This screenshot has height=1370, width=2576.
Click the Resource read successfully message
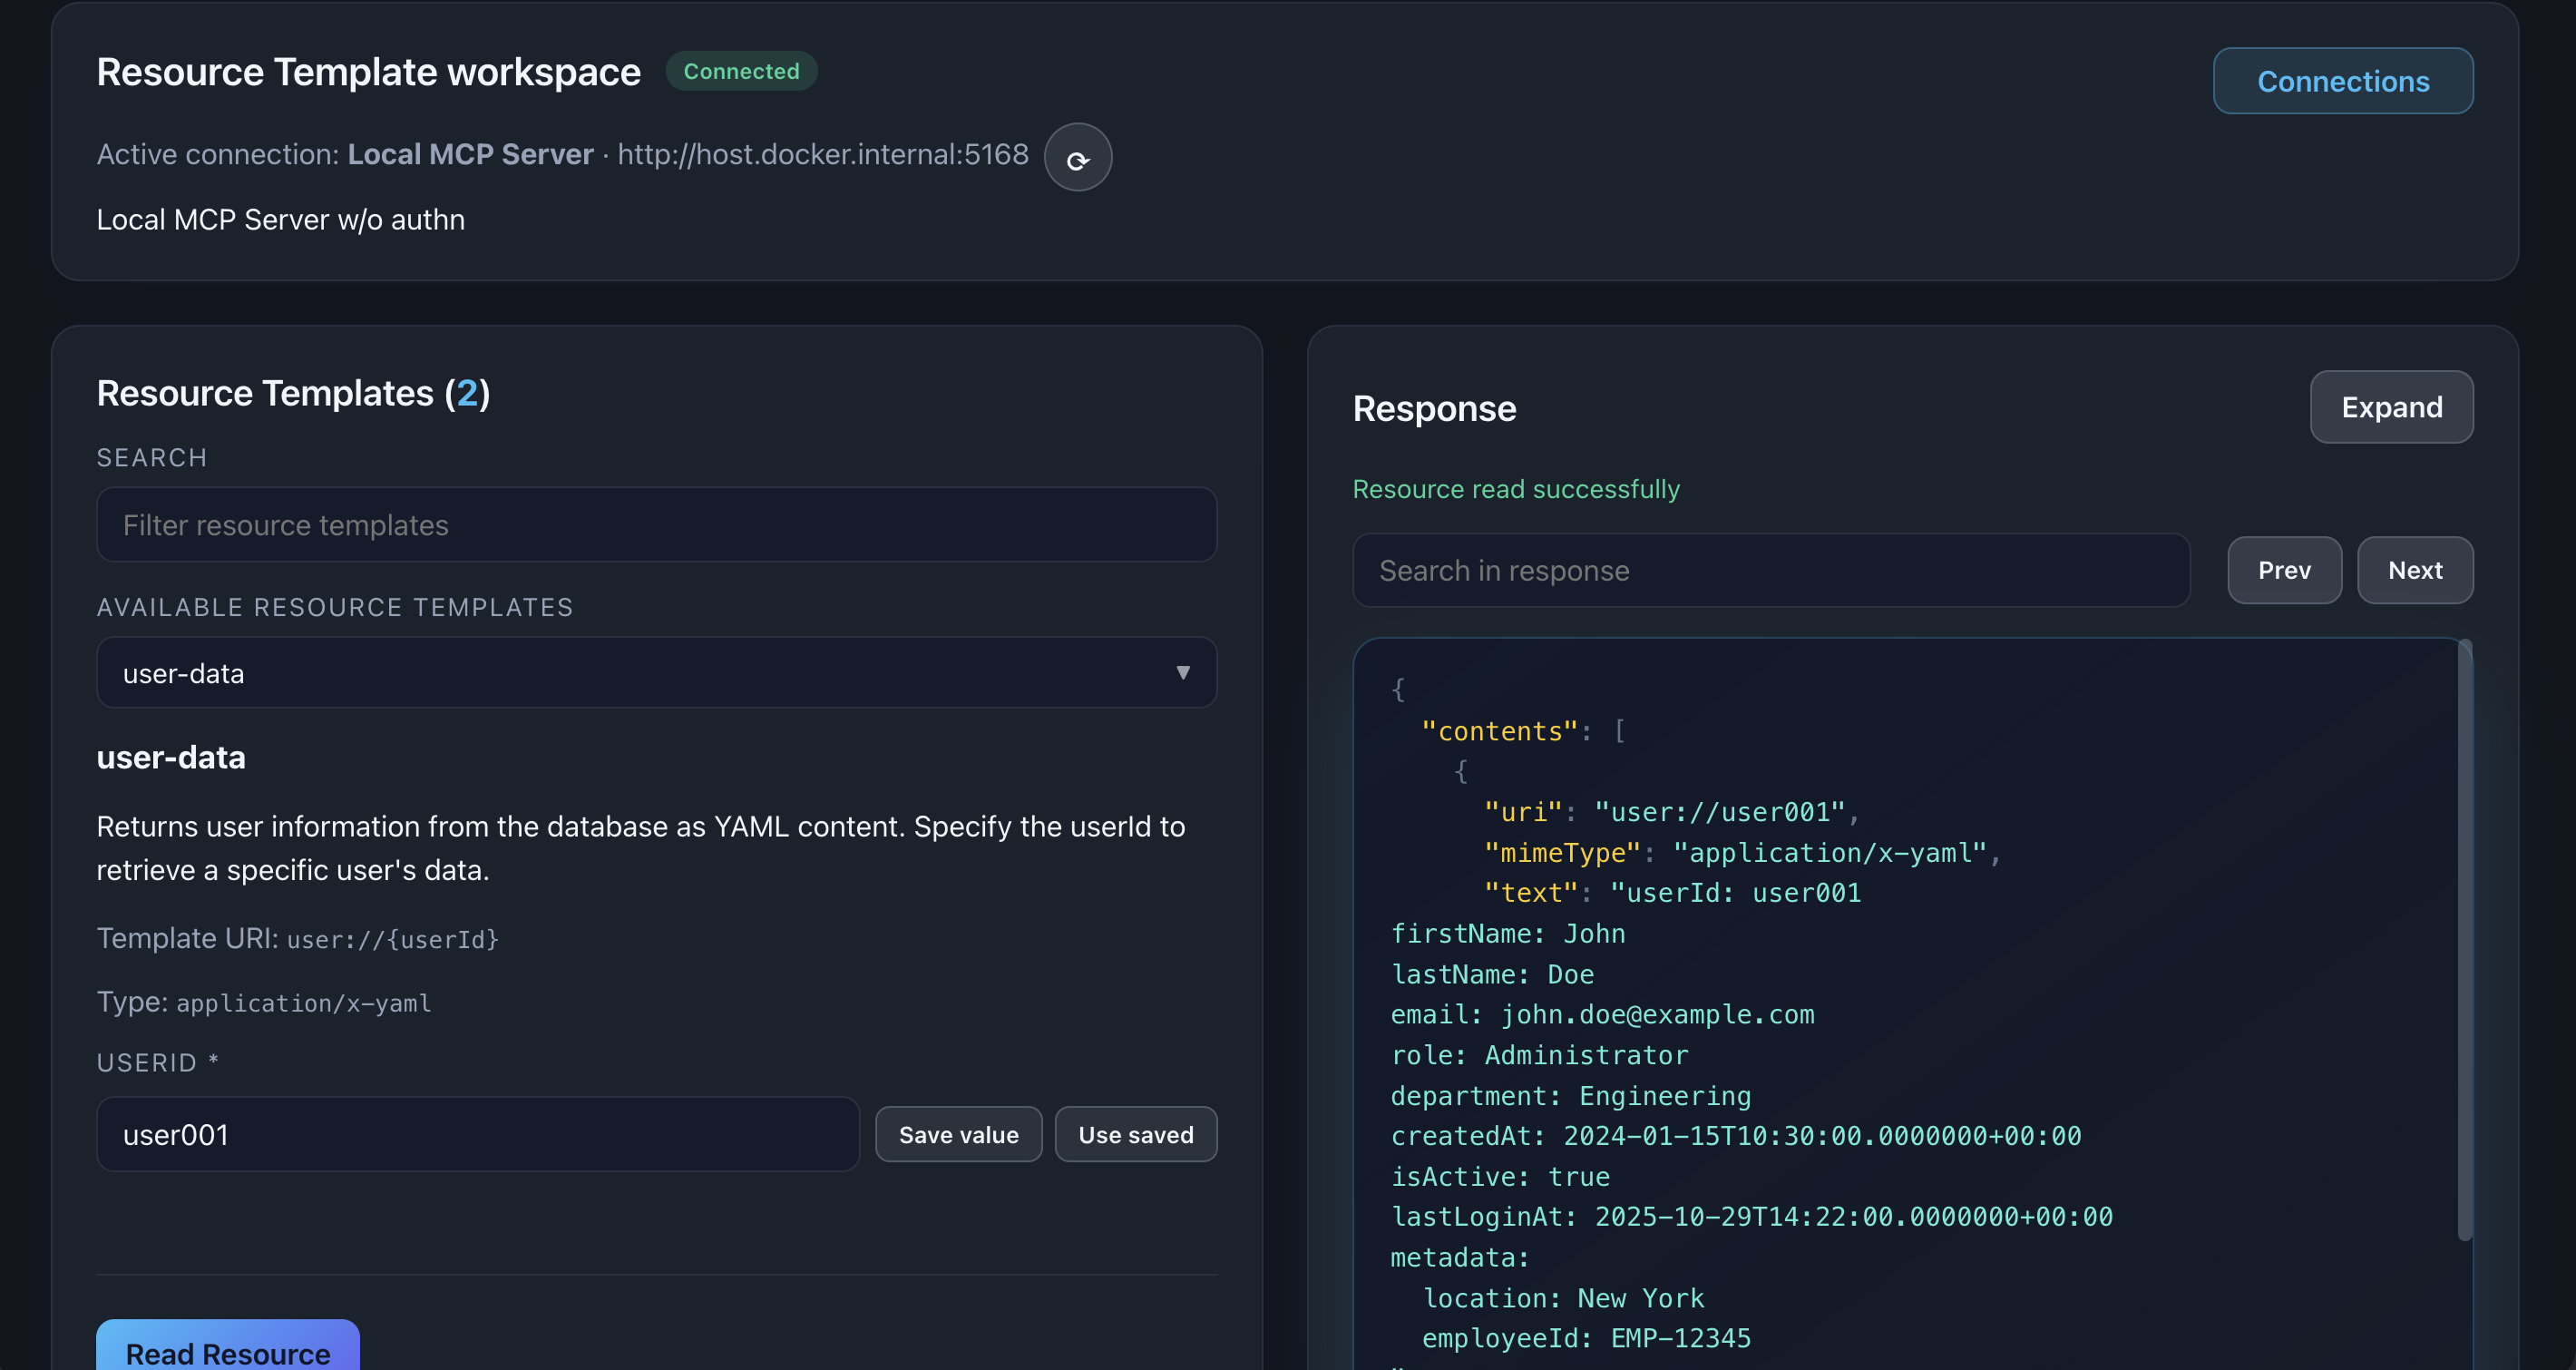1516,489
